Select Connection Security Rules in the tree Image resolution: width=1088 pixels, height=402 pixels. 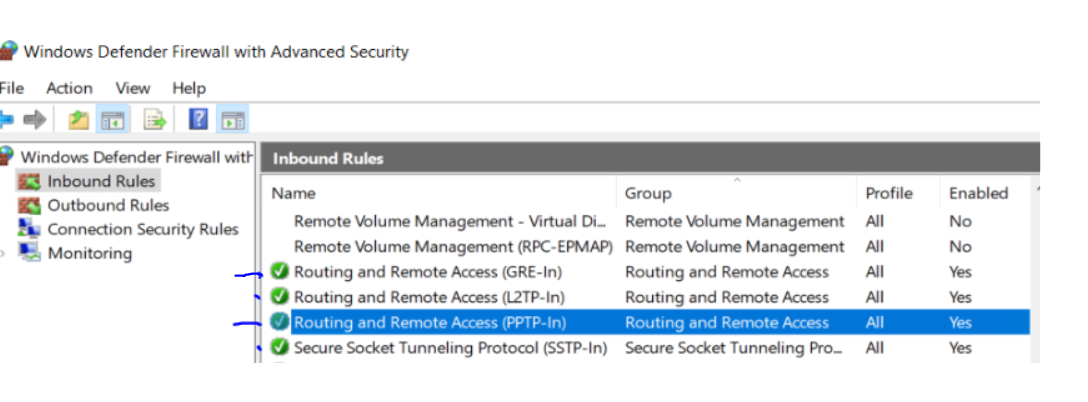(x=143, y=229)
